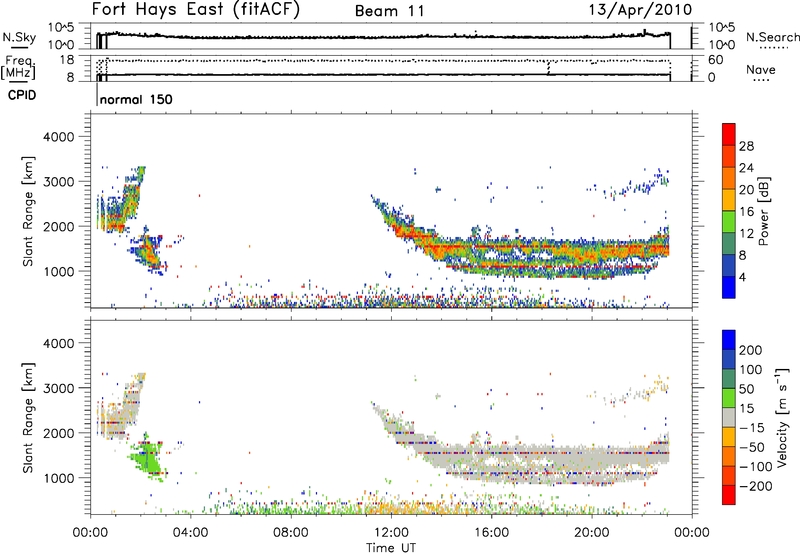Click the velocity colorbar tick '200'

(x=751, y=350)
